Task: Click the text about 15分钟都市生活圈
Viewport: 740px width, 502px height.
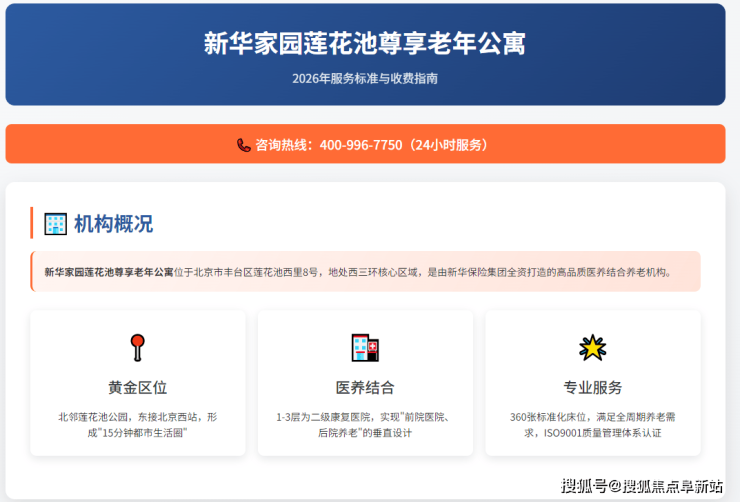Action: click(137, 425)
